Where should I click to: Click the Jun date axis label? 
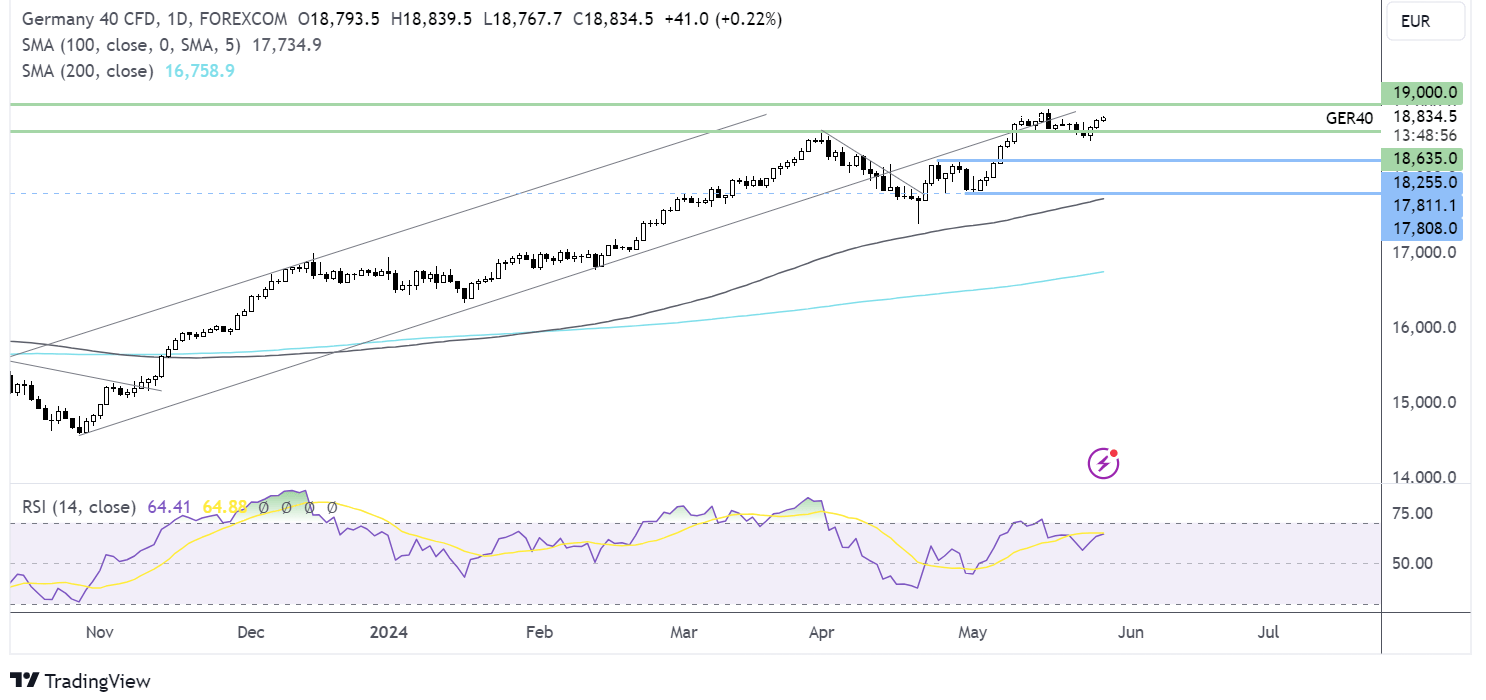pyautogui.click(x=1129, y=632)
